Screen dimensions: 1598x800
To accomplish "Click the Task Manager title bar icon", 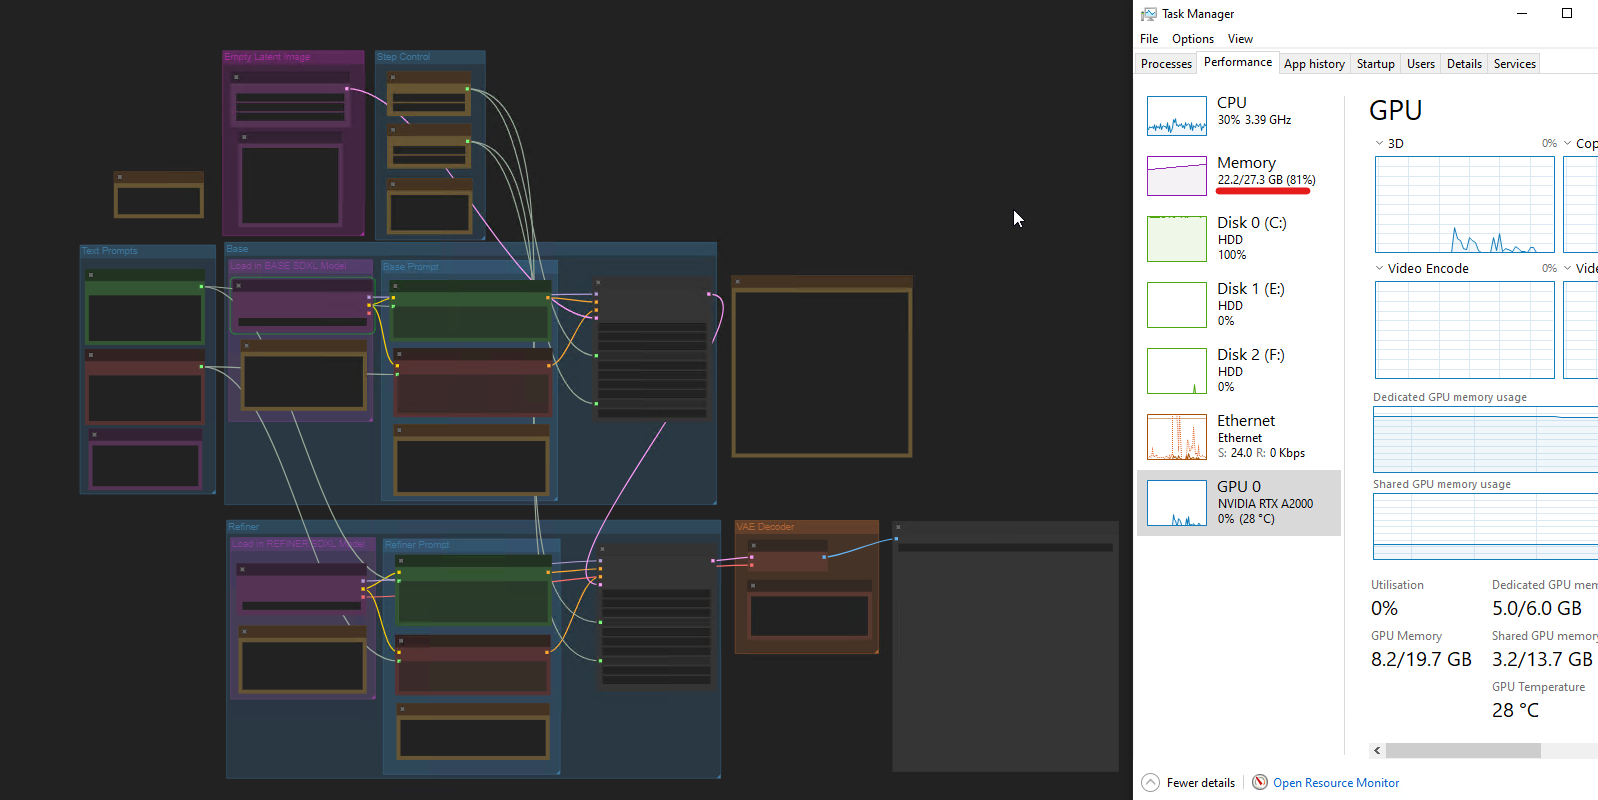I will tap(1149, 14).
